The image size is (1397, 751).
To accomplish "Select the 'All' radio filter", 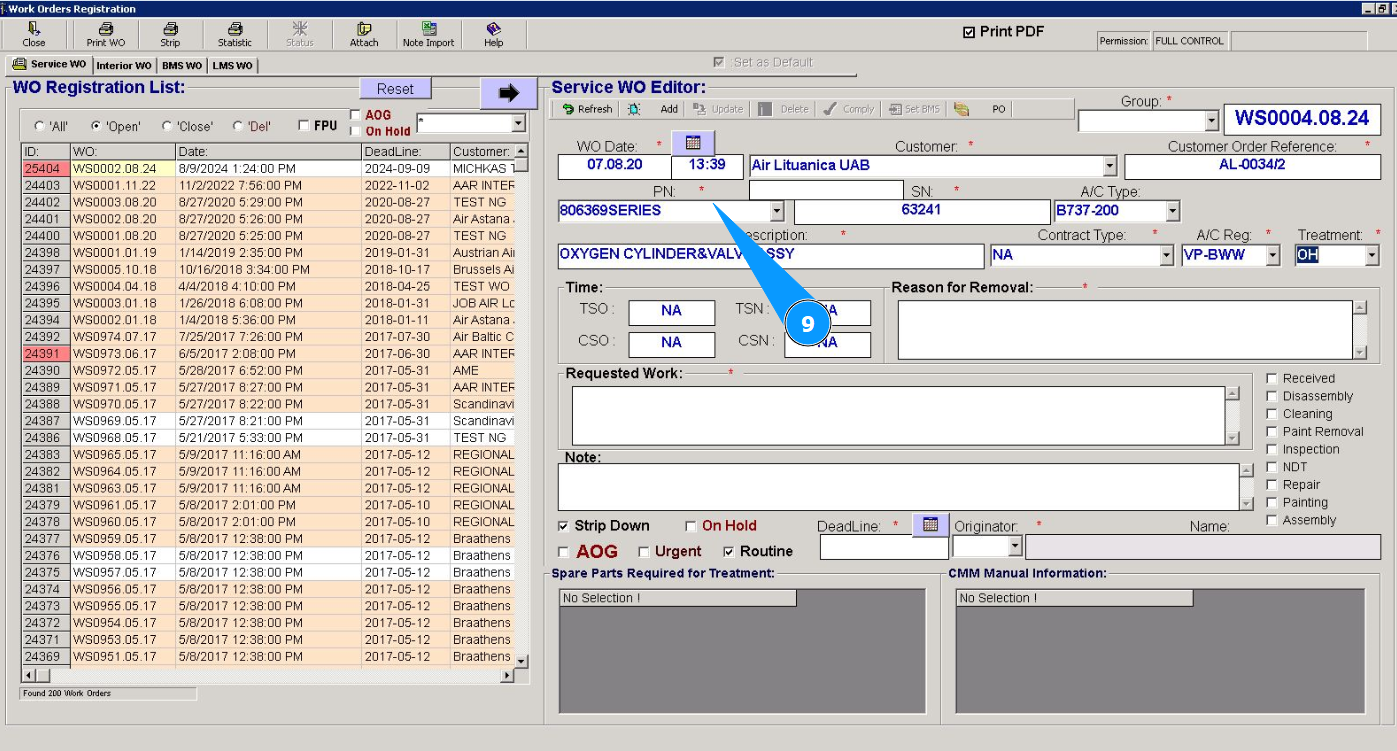I will [40, 127].
